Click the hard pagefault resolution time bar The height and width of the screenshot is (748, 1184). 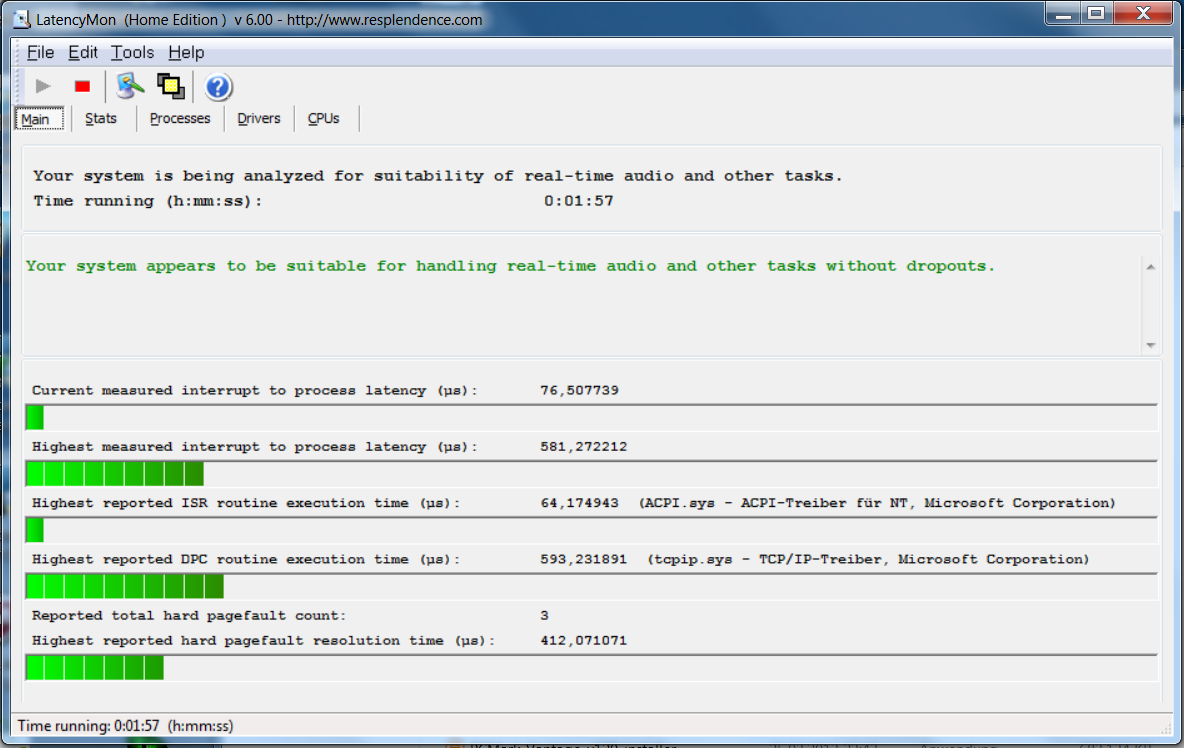(x=591, y=667)
